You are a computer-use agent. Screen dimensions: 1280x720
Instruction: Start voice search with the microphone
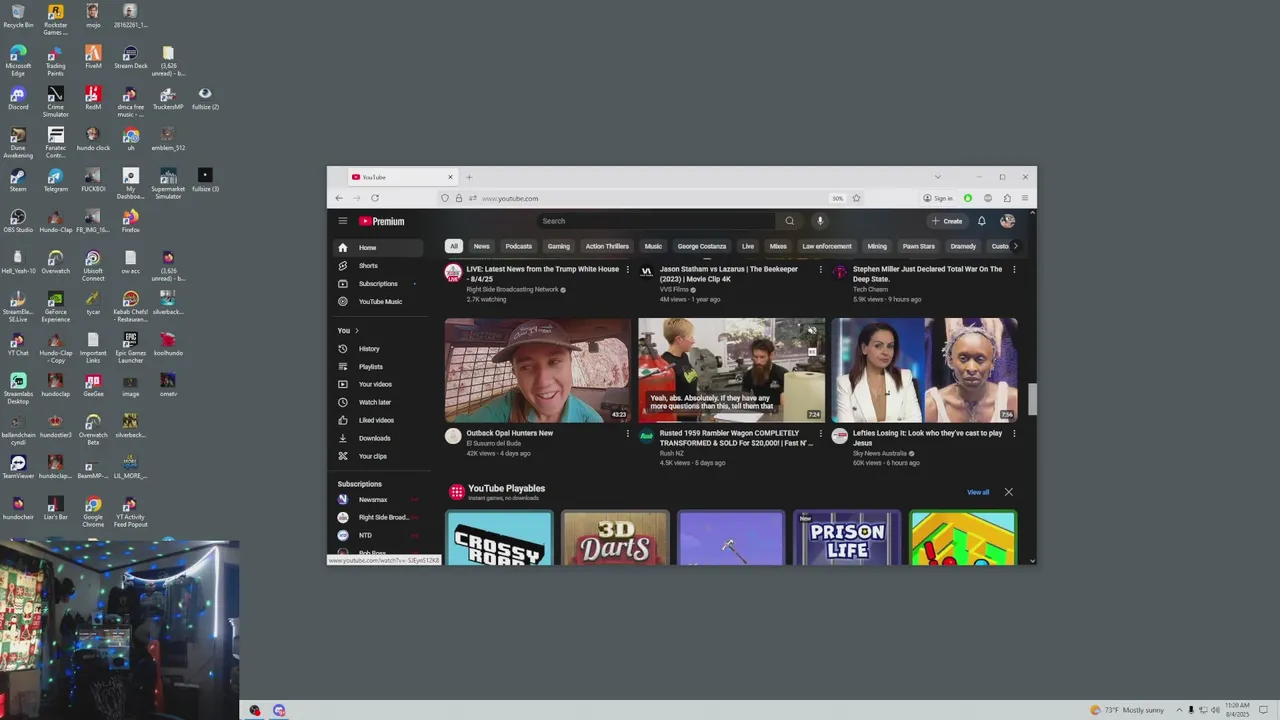coord(820,221)
